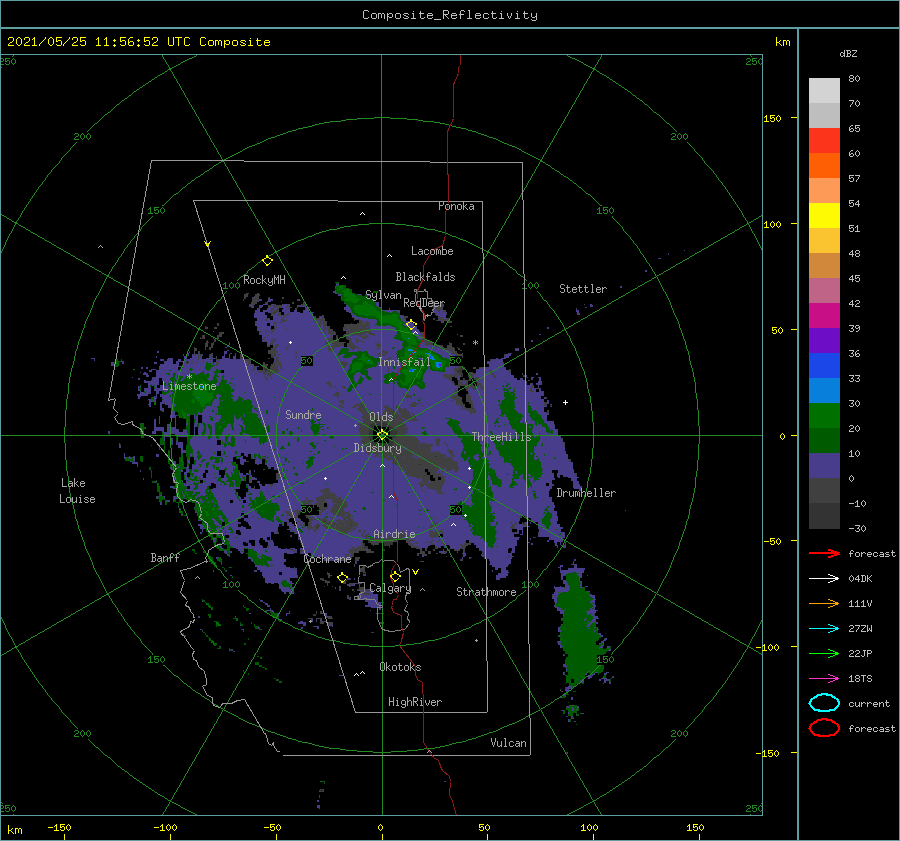Pick the magenta 42 dBZ swatch
900x841 pixels.
[x=824, y=315]
